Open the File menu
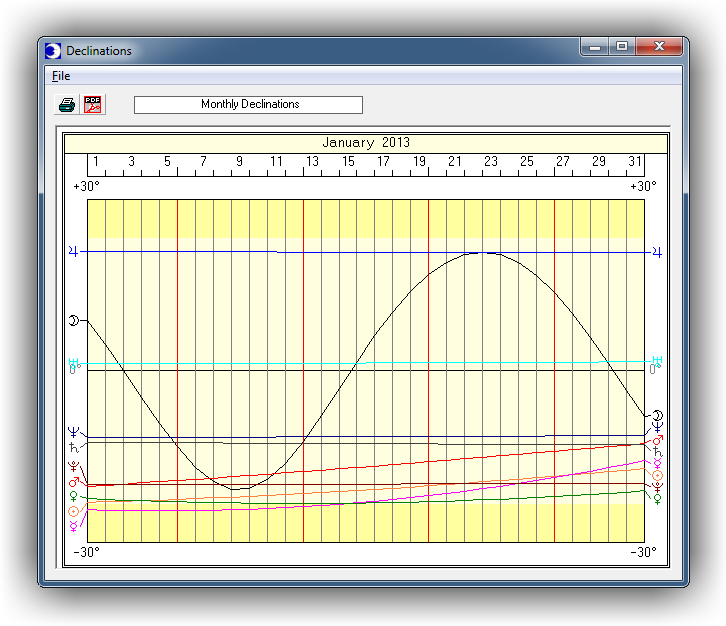The width and height of the screenshot is (726, 626). click(x=61, y=76)
